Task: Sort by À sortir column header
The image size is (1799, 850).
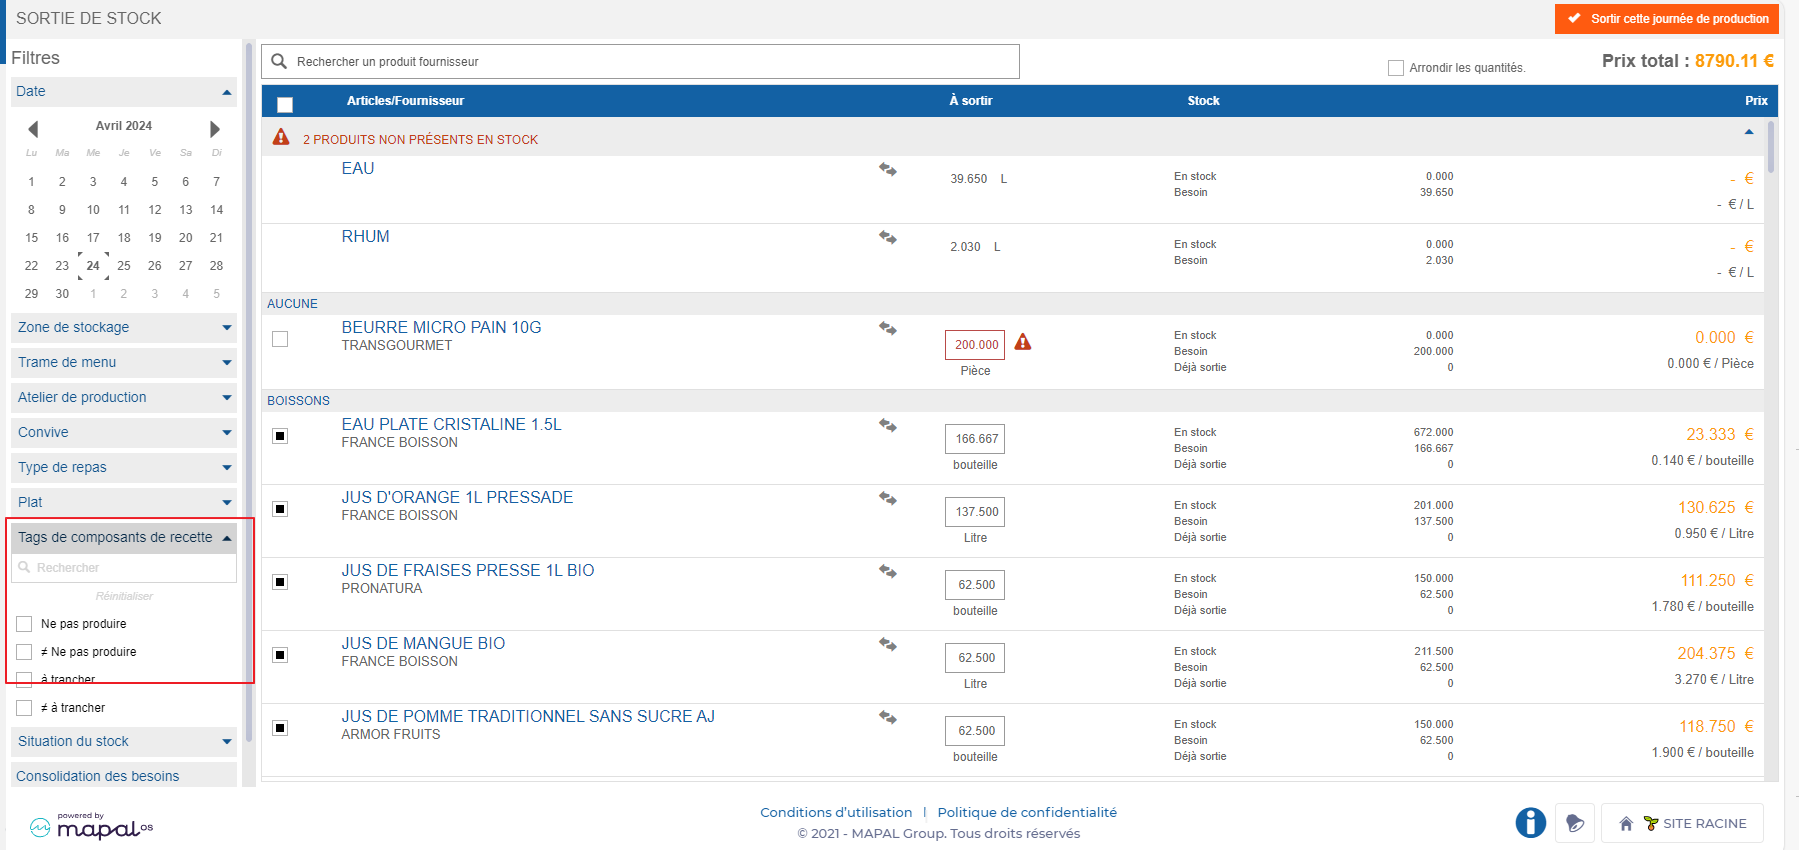Action: (971, 101)
